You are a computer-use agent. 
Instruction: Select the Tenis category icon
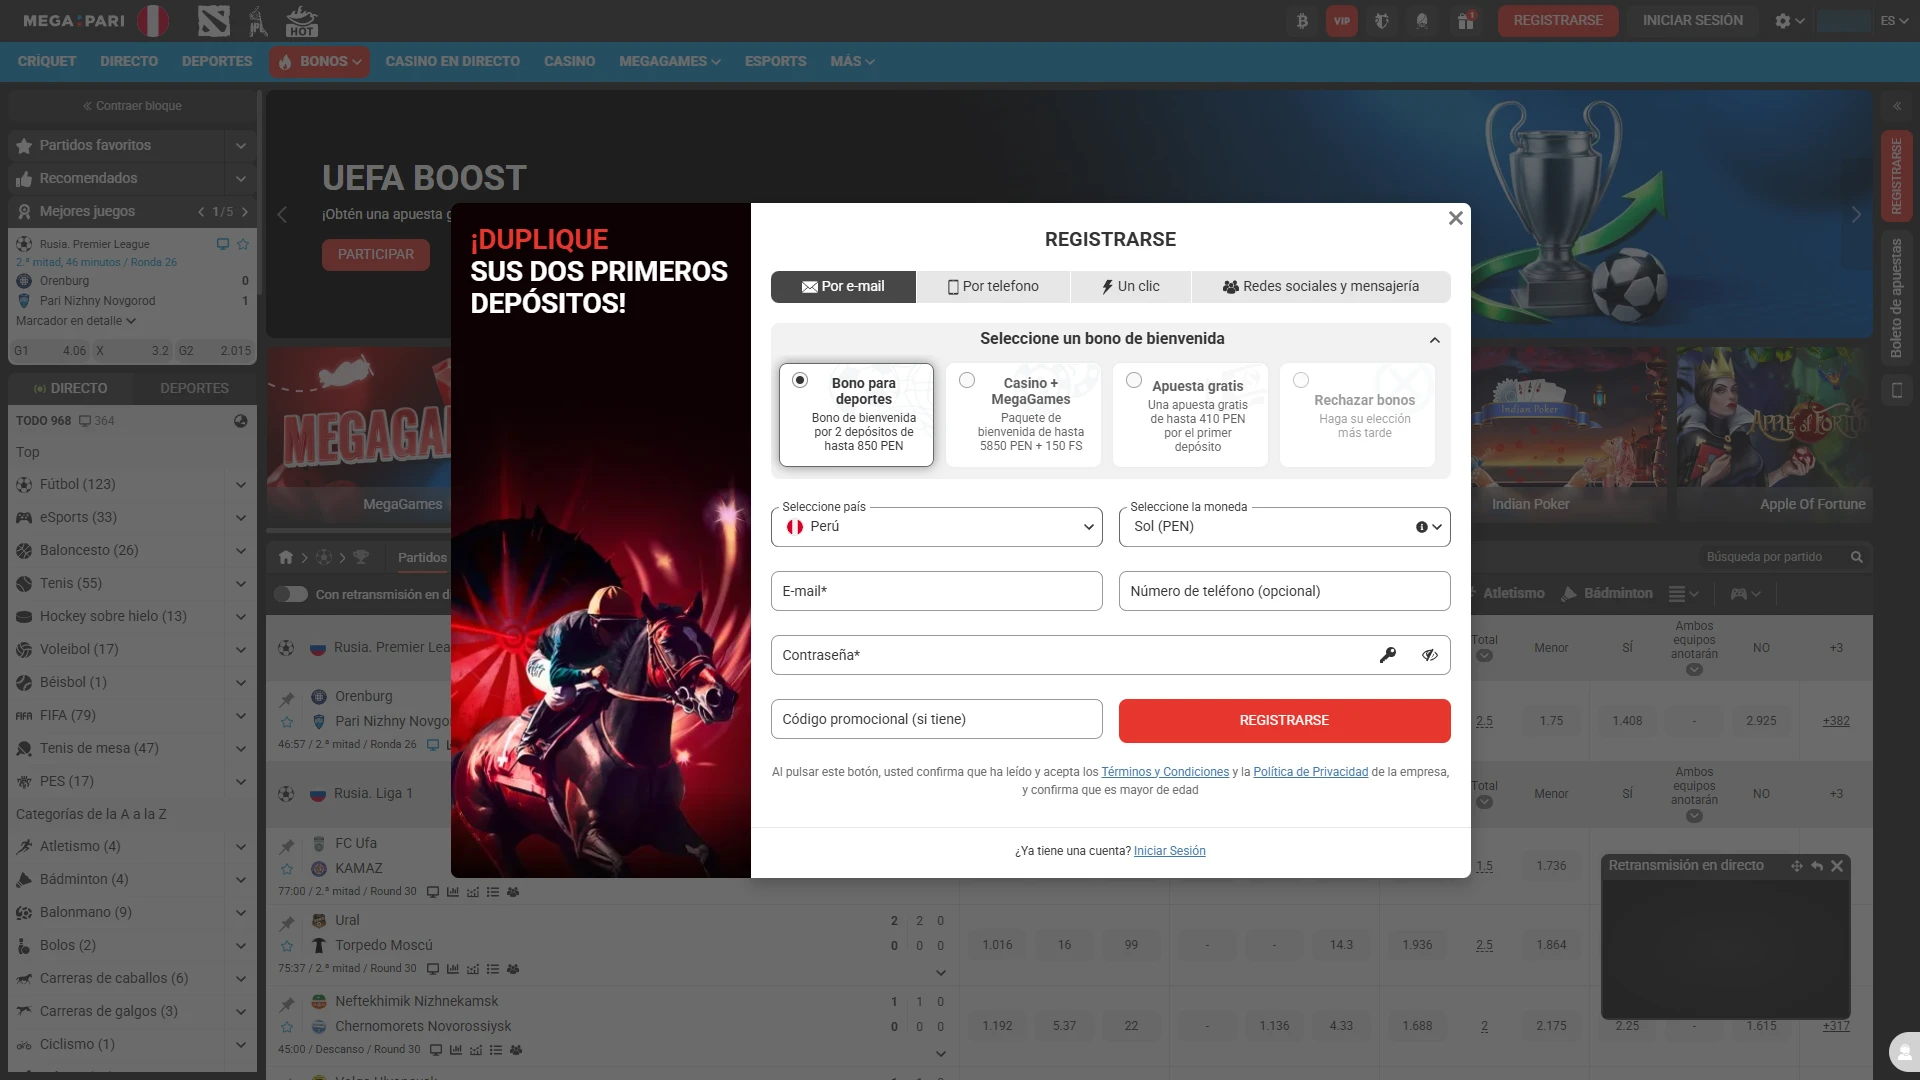click(24, 583)
